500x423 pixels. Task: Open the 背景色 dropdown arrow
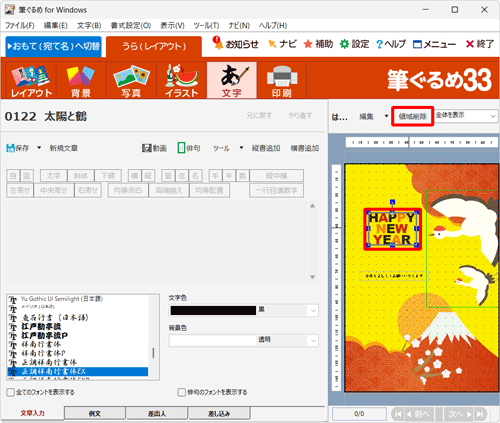[x=313, y=340]
